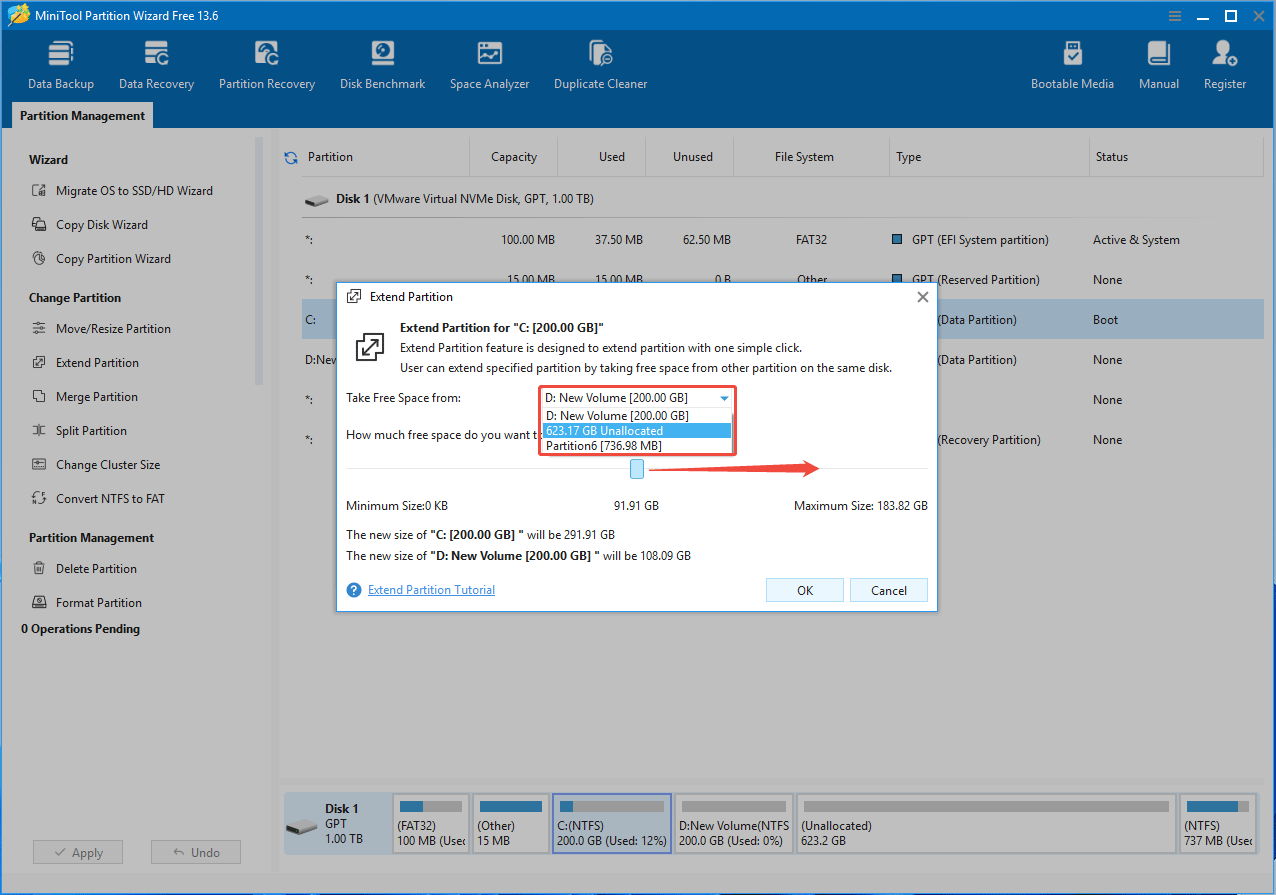The image size is (1276, 895).
Task: Select the C:(NTFS) block in disk map
Action: click(x=612, y=824)
